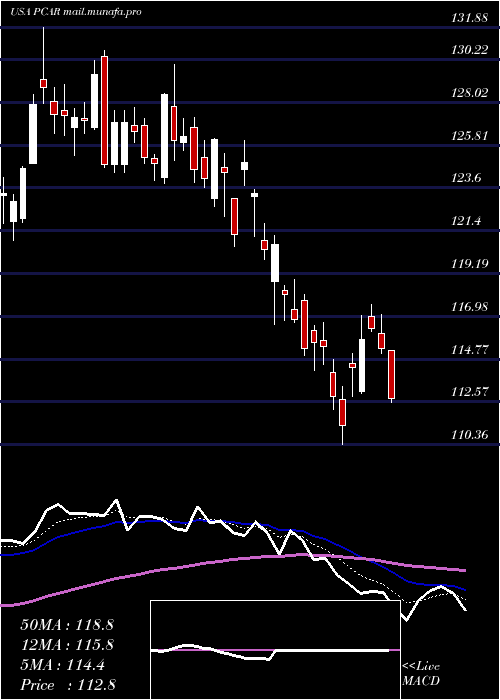This screenshot has height=700, width=500.
Task: Click the '50MA : 118.8' readout
Action: (67, 625)
